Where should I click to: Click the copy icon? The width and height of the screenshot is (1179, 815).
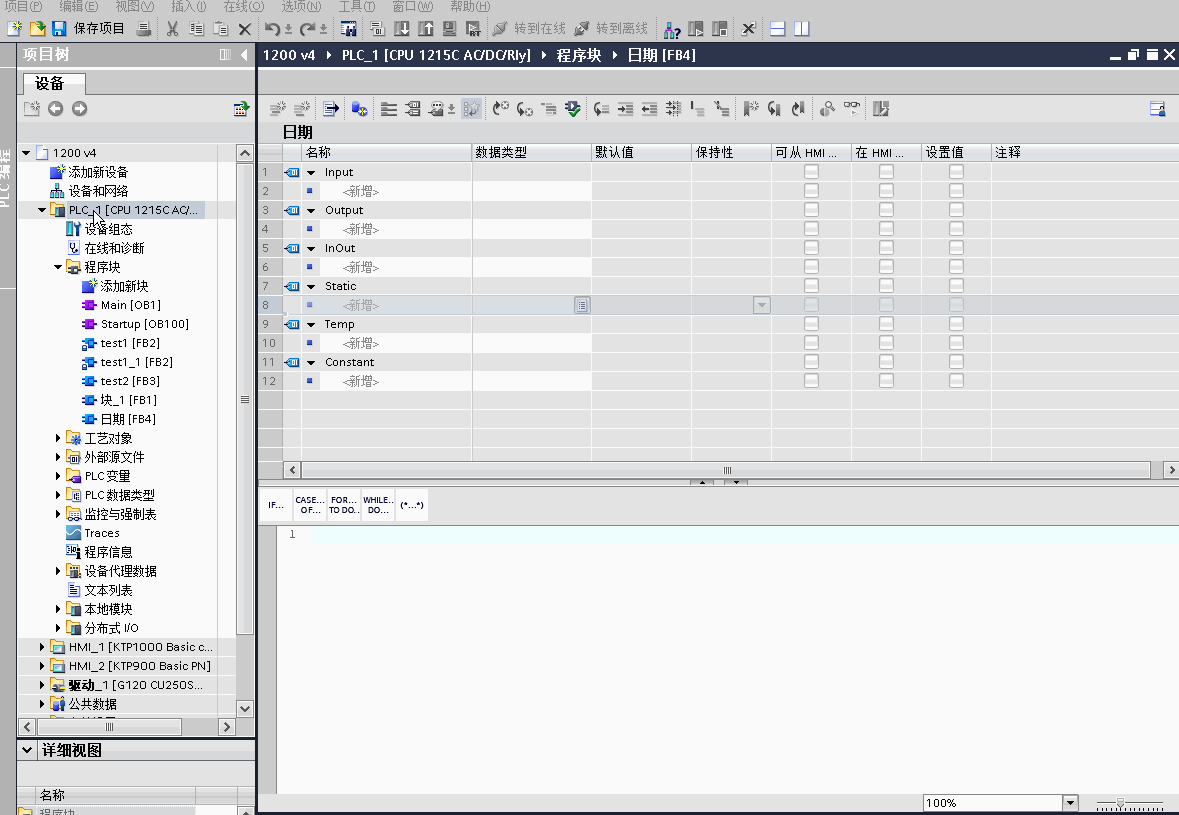point(197,29)
